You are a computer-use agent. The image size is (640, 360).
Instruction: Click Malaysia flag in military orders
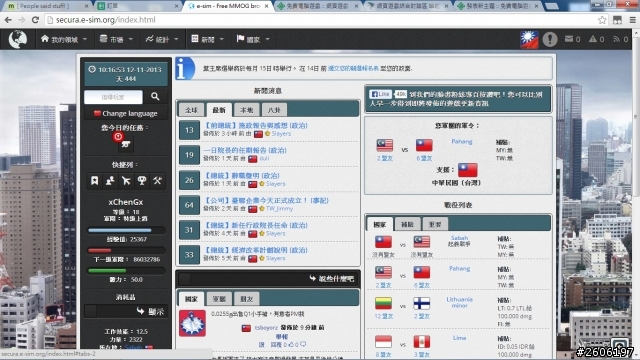[x=384, y=145]
